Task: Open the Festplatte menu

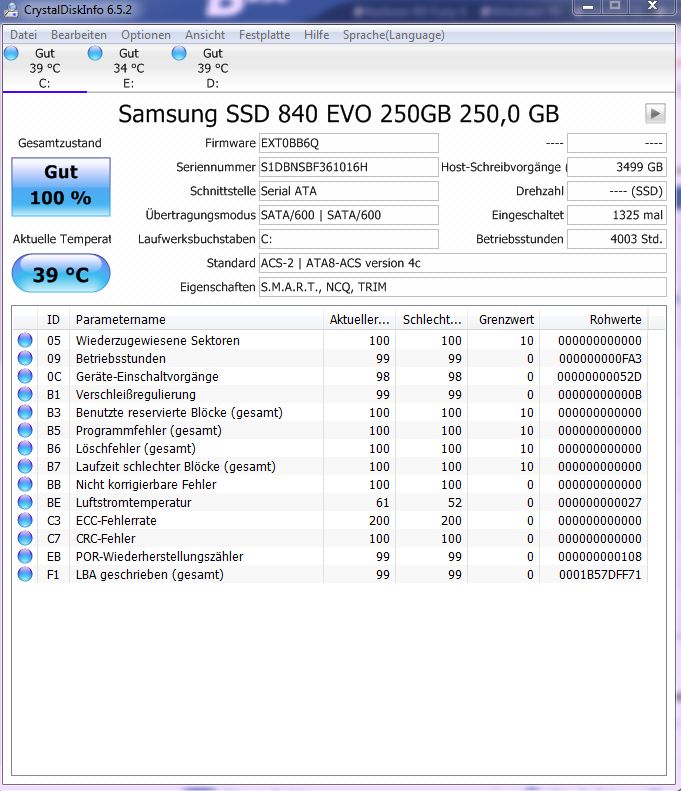Action: (x=264, y=35)
